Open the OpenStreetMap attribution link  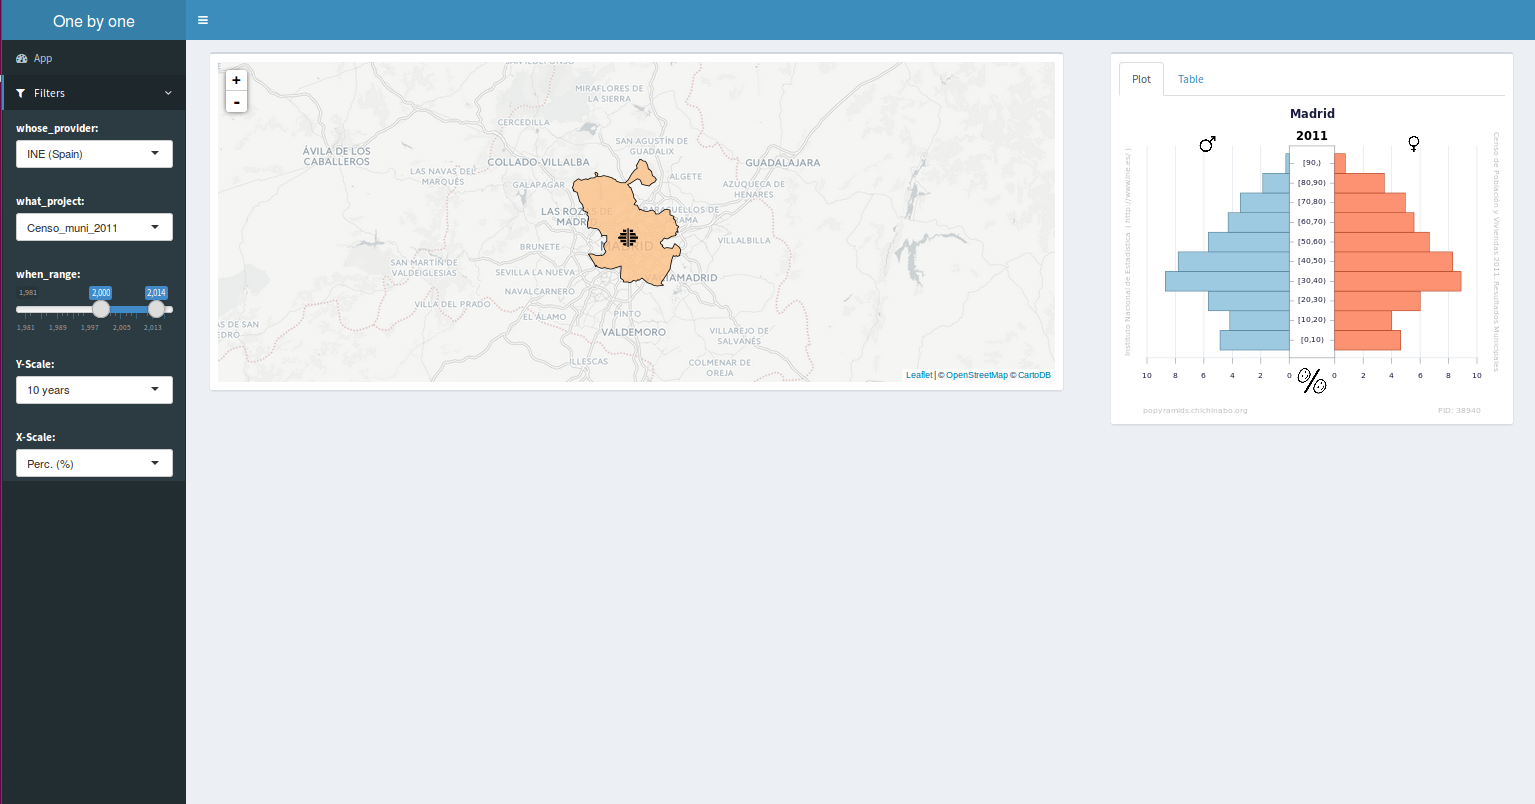click(976, 375)
